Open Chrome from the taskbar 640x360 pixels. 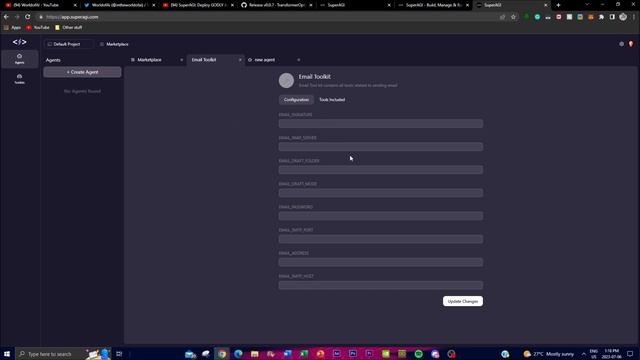pyautogui.click(x=222, y=354)
